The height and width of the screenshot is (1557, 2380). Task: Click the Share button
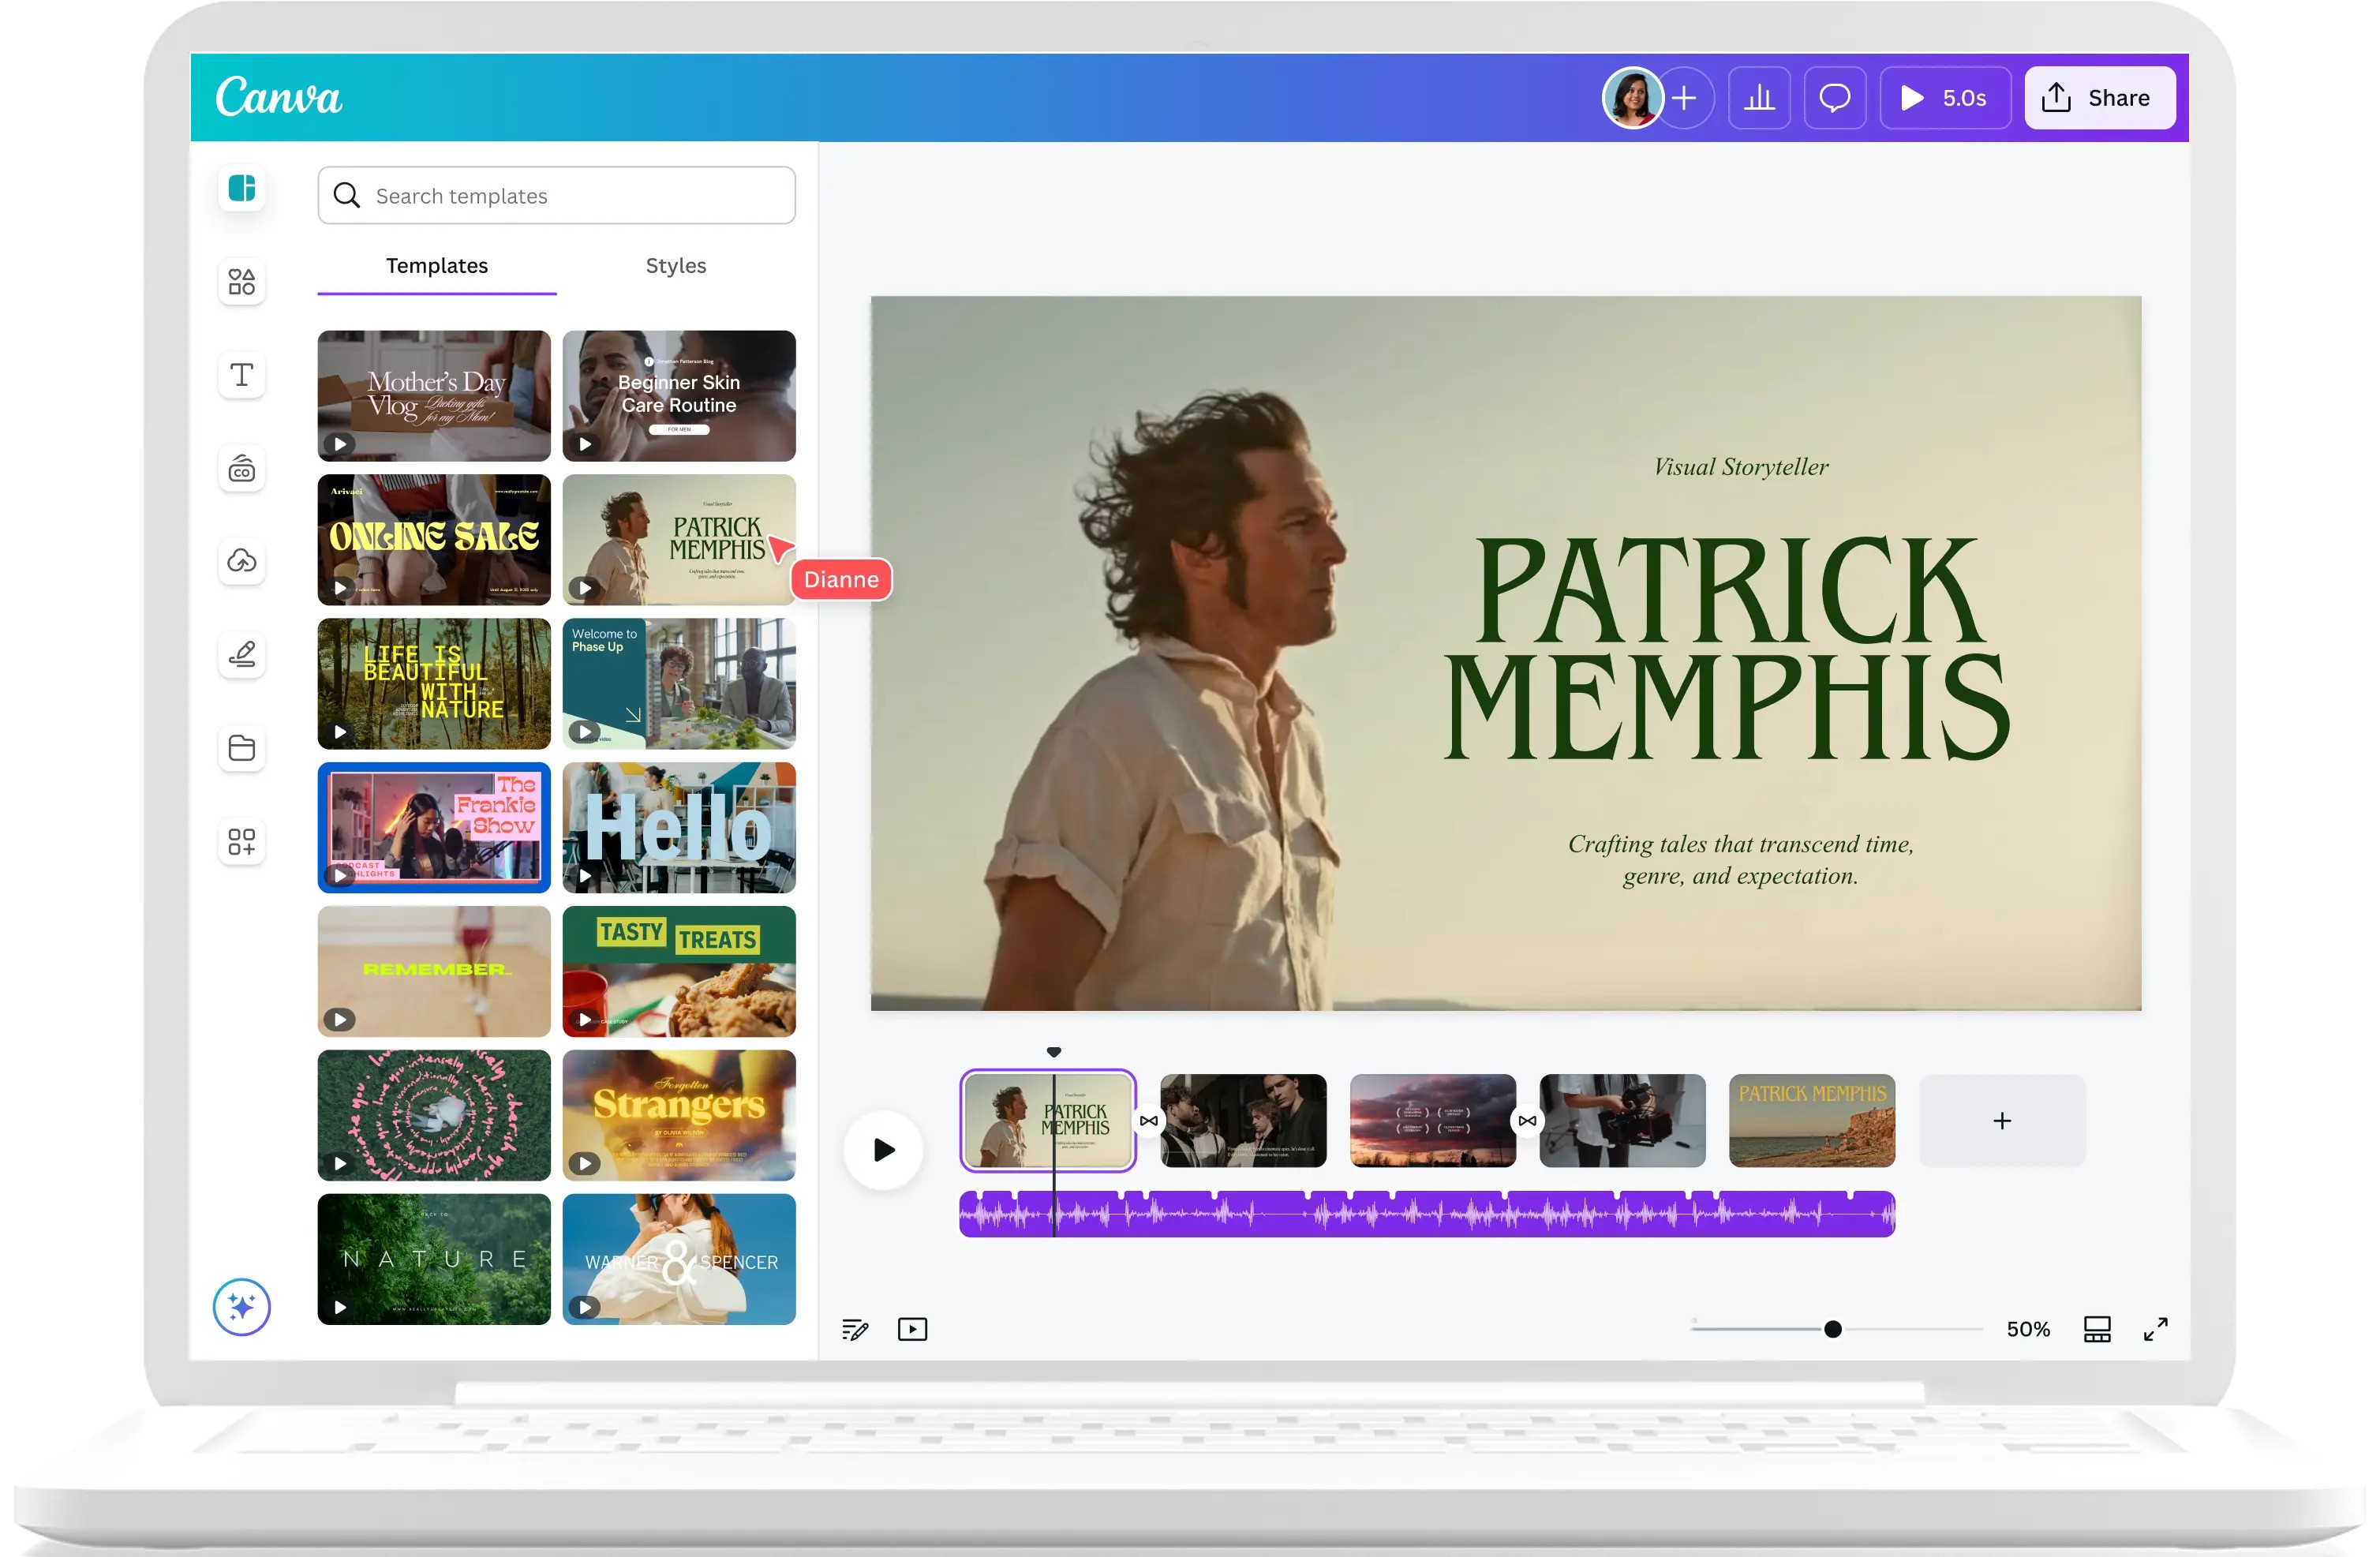2099,98
